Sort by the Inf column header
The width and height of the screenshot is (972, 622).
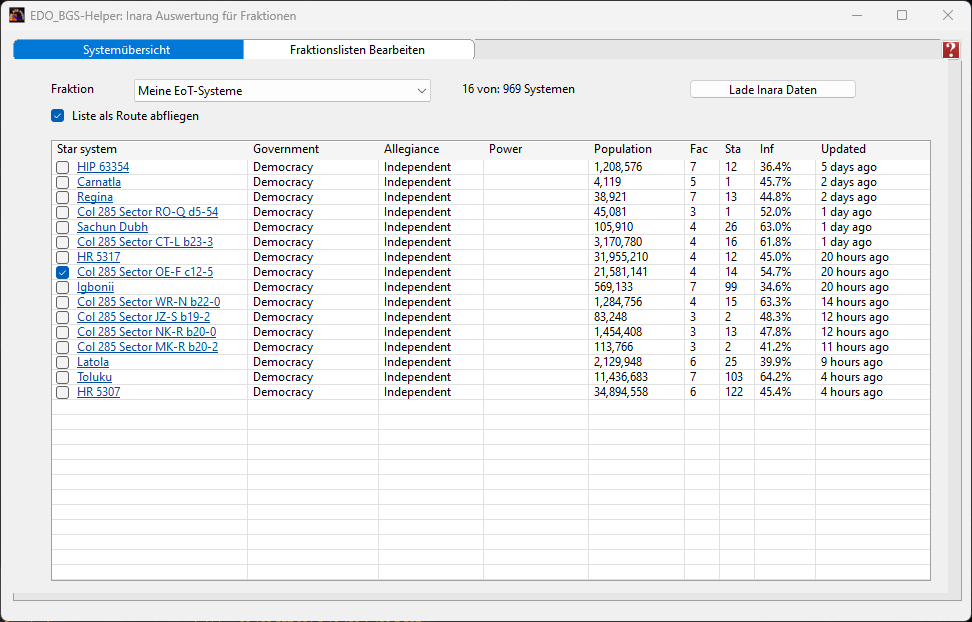point(767,149)
